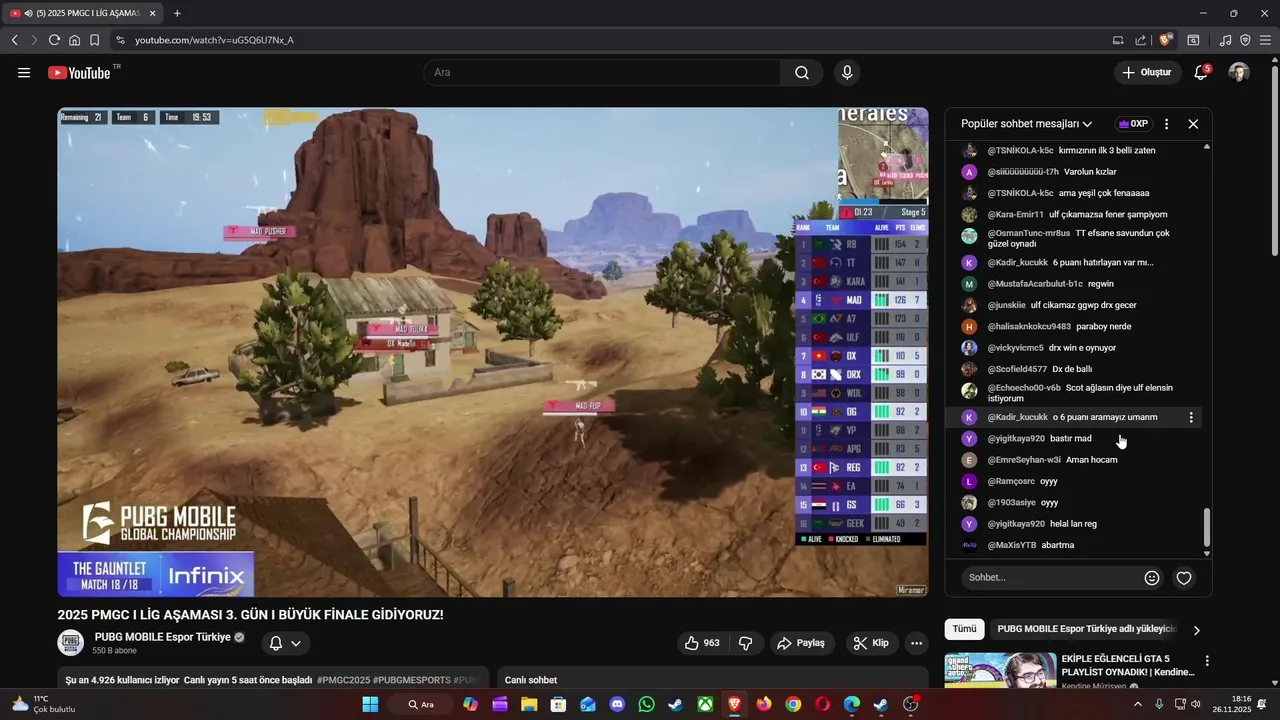Open Brave sidebar search panel
This screenshot has height=720, width=1280.
click(1193, 40)
